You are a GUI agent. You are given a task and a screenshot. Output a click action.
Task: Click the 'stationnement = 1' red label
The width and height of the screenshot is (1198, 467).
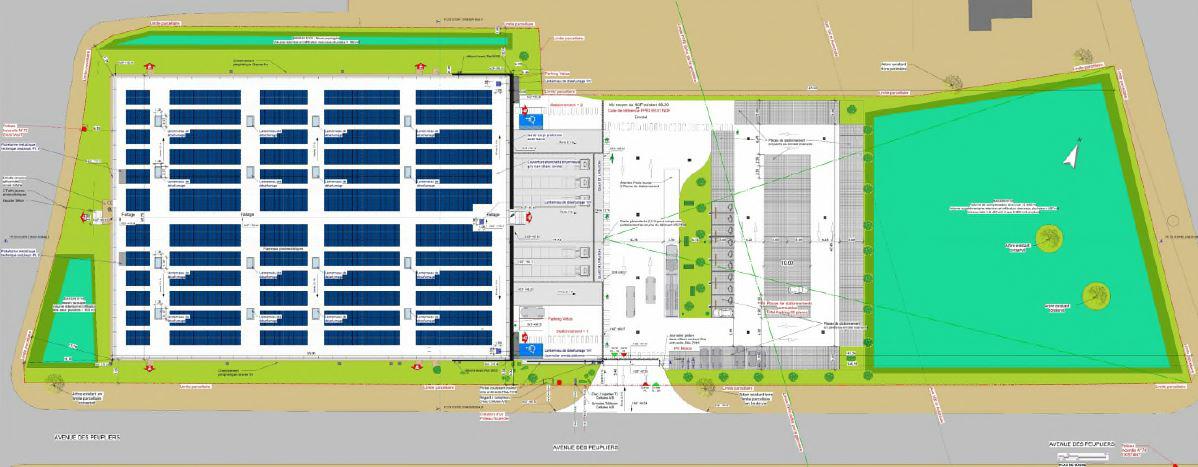pyautogui.click(x=571, y=331)
